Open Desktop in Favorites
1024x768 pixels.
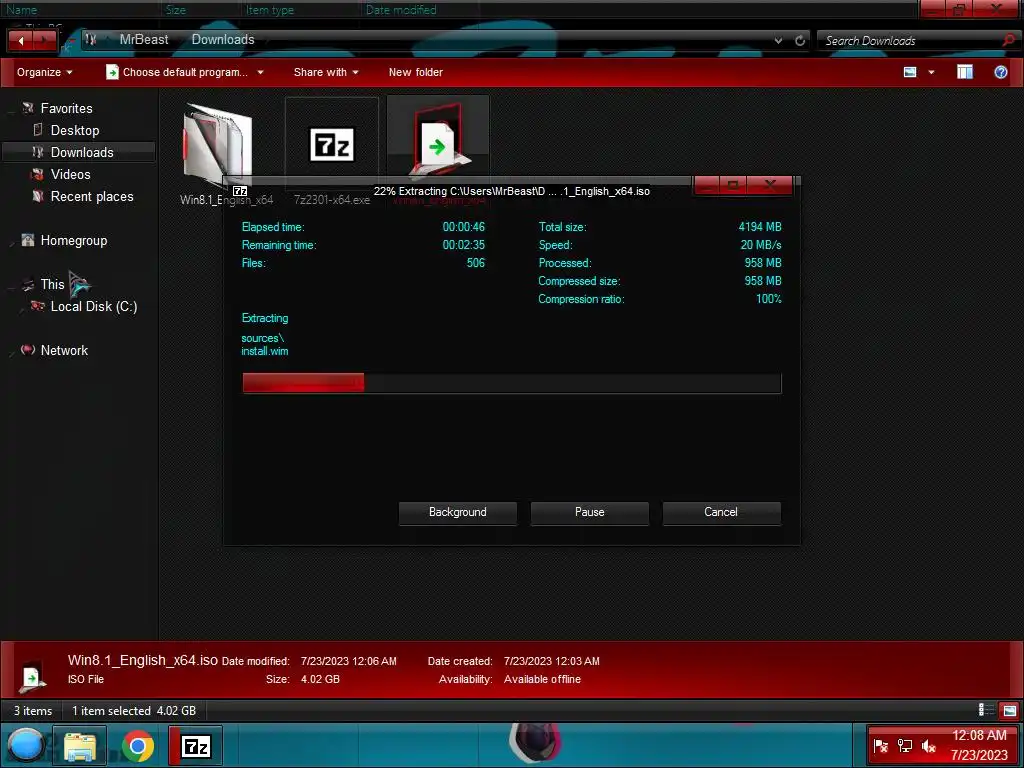74,130
